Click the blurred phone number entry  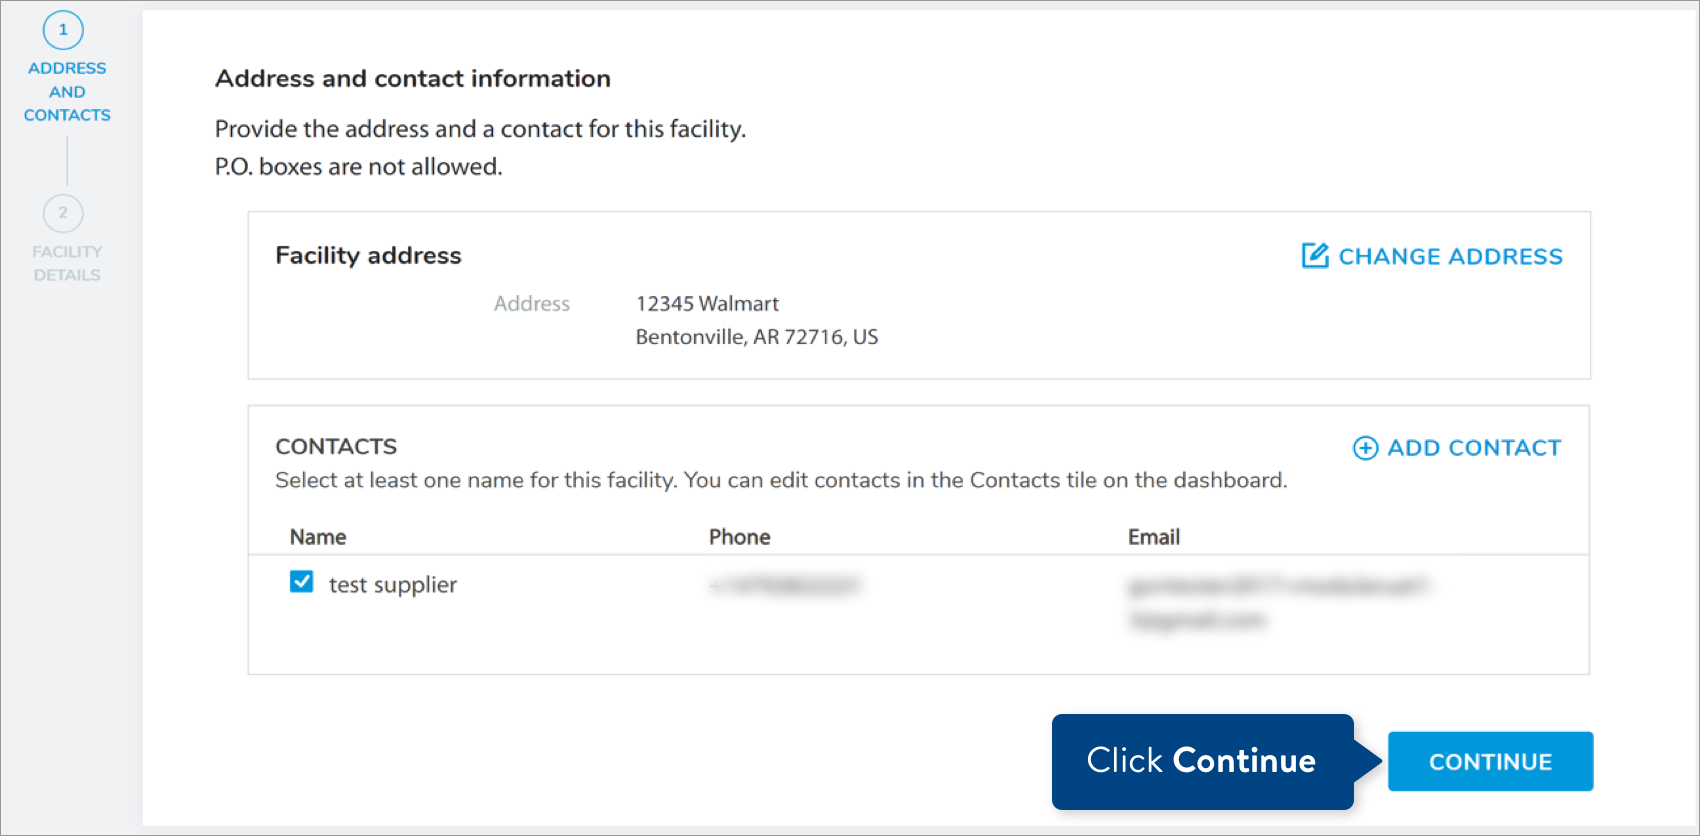coord(785,584)
